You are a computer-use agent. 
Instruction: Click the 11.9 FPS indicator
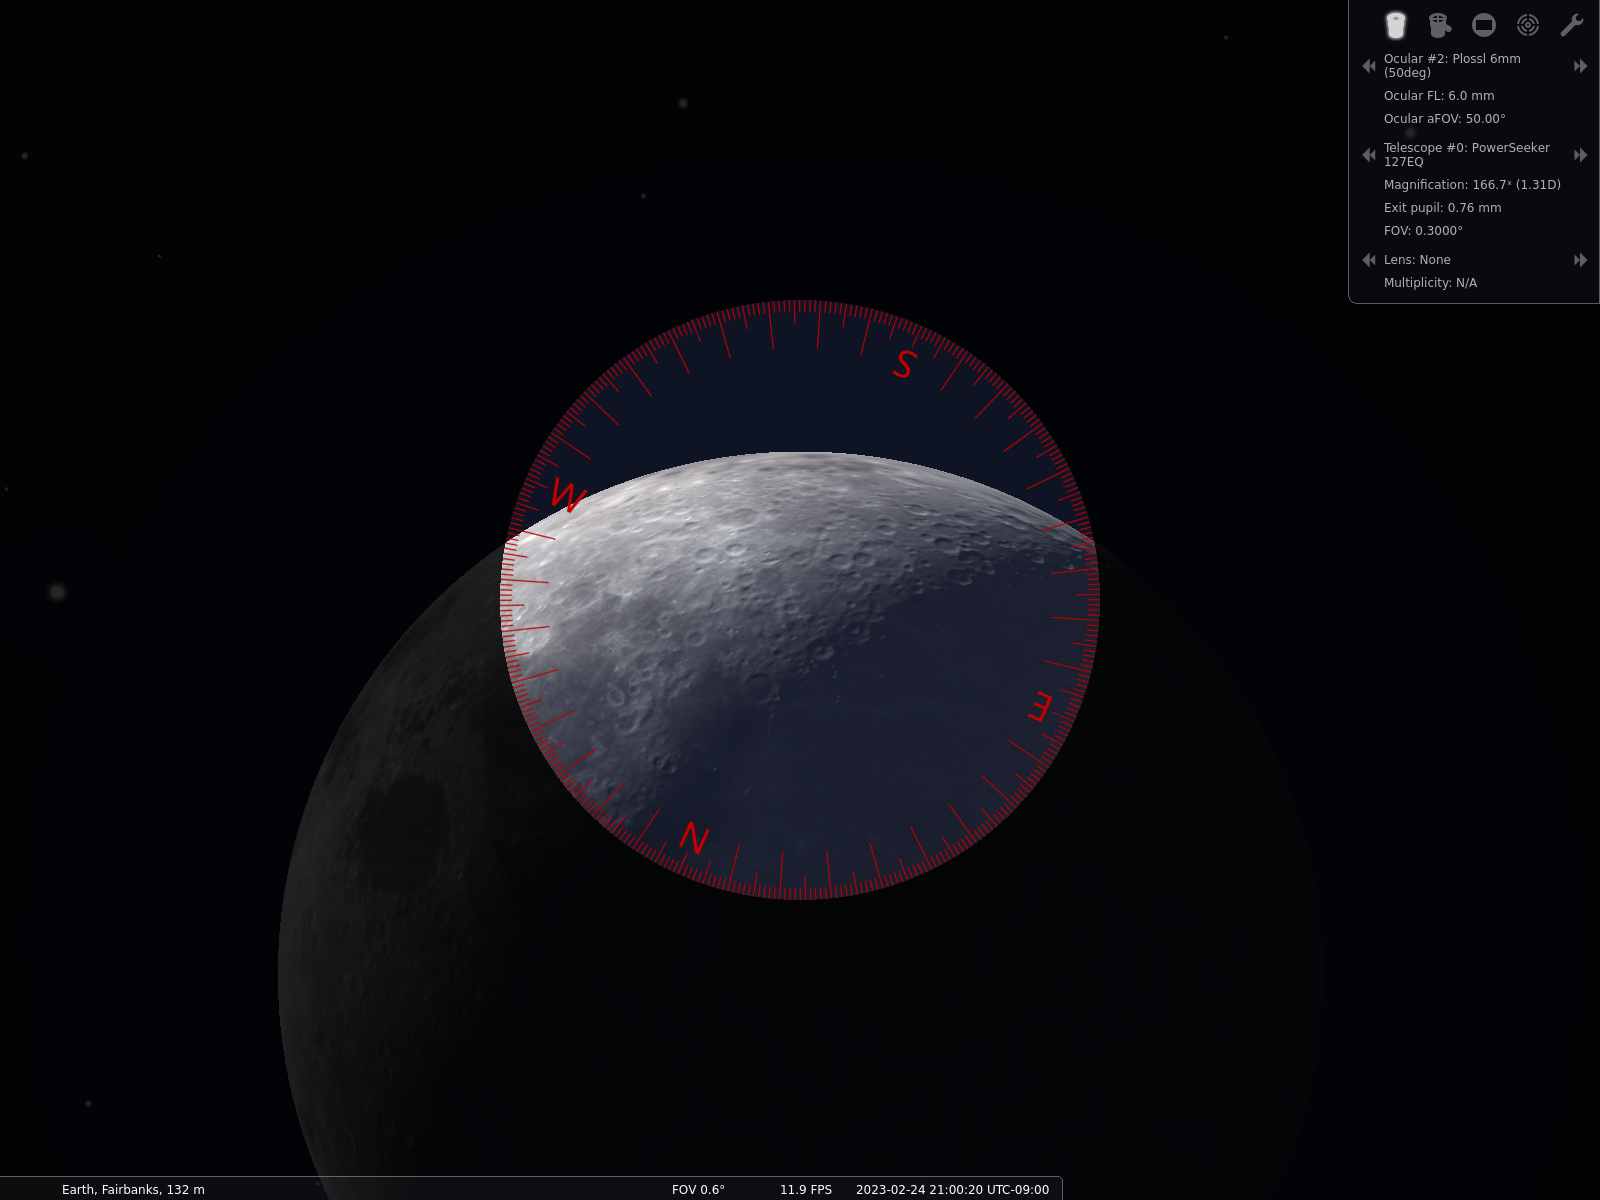pos(805,1189)
